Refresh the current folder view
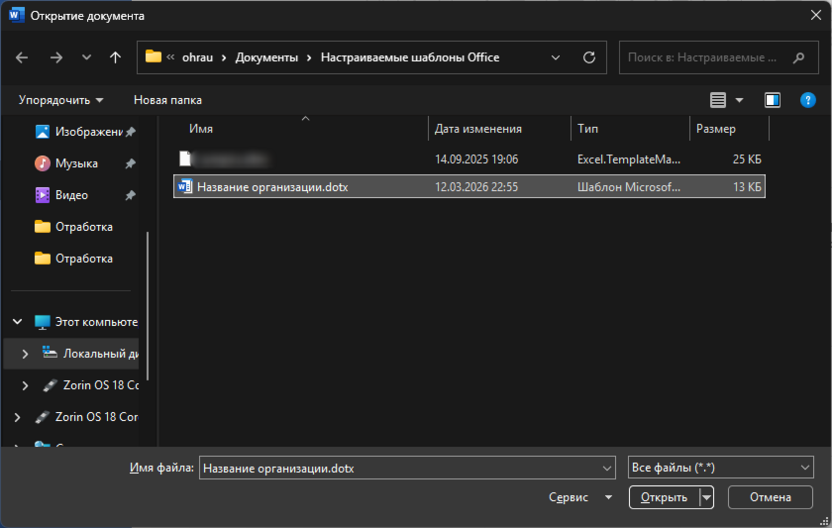832x528 pixels. tap(589, 57)
